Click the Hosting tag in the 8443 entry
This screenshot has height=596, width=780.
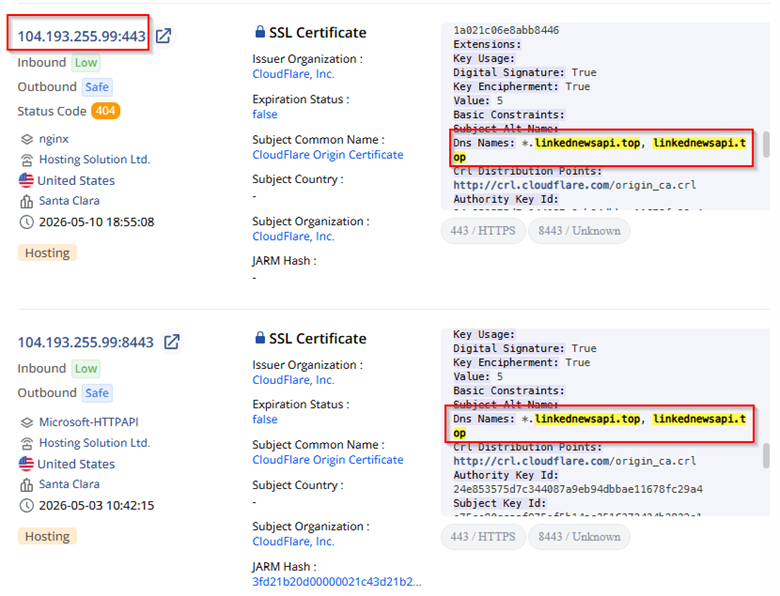(x=47, y=536)
